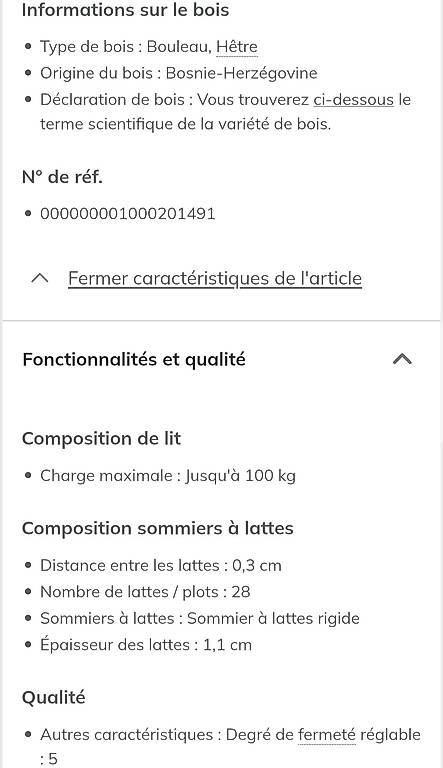Click the Charge maximale 100 kg entry

[168, 476]
